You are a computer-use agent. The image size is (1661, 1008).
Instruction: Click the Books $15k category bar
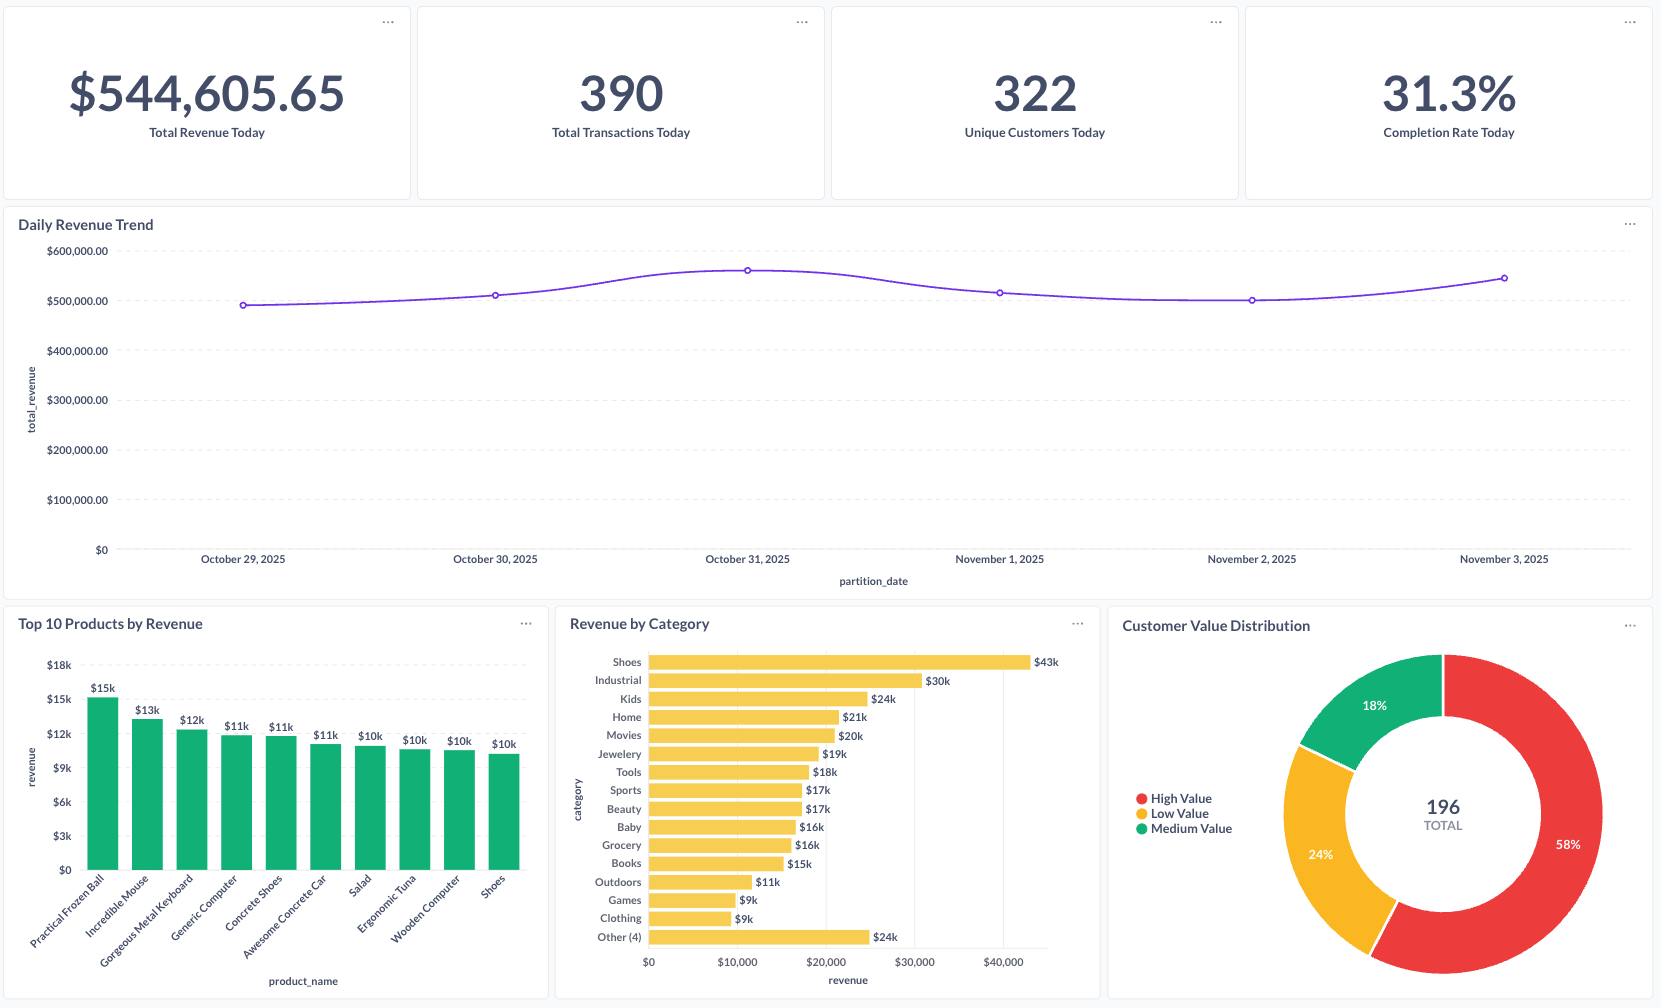(716, 863)
